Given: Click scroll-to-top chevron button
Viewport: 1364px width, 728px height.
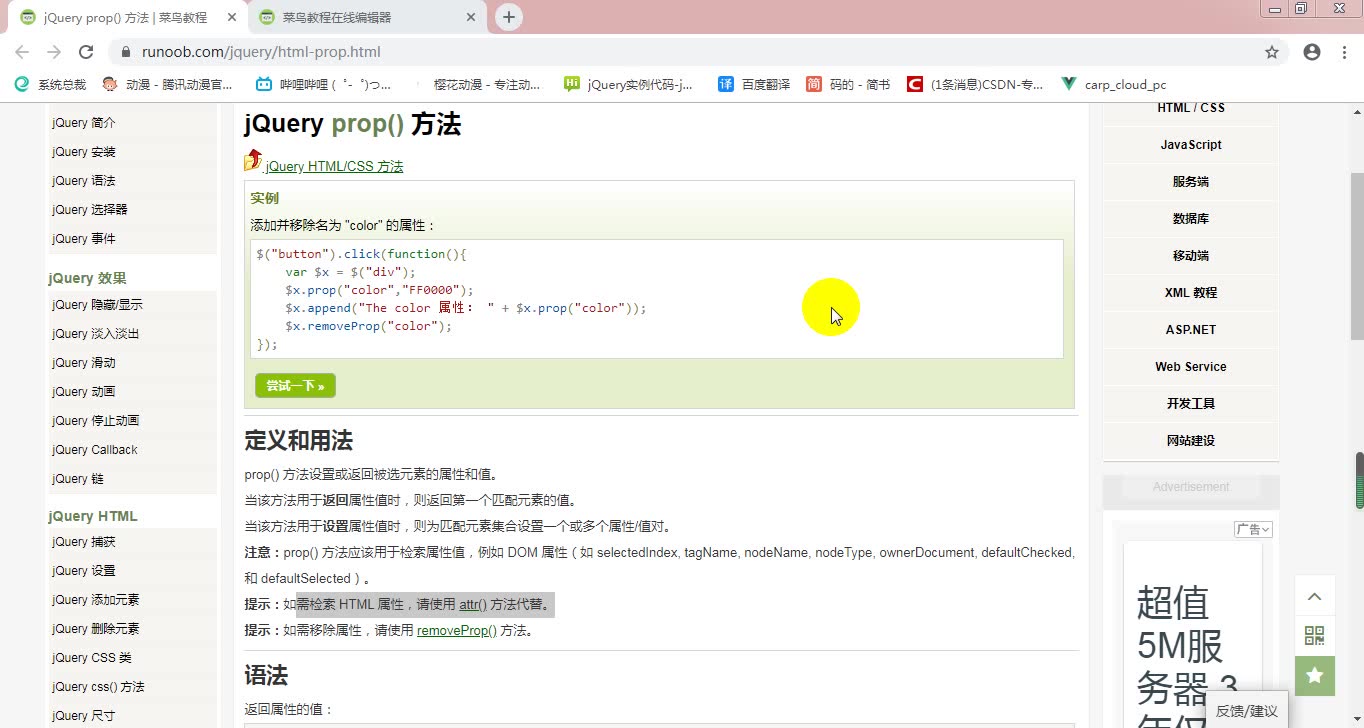Looking at the screenshot, I should (1315, 597).
